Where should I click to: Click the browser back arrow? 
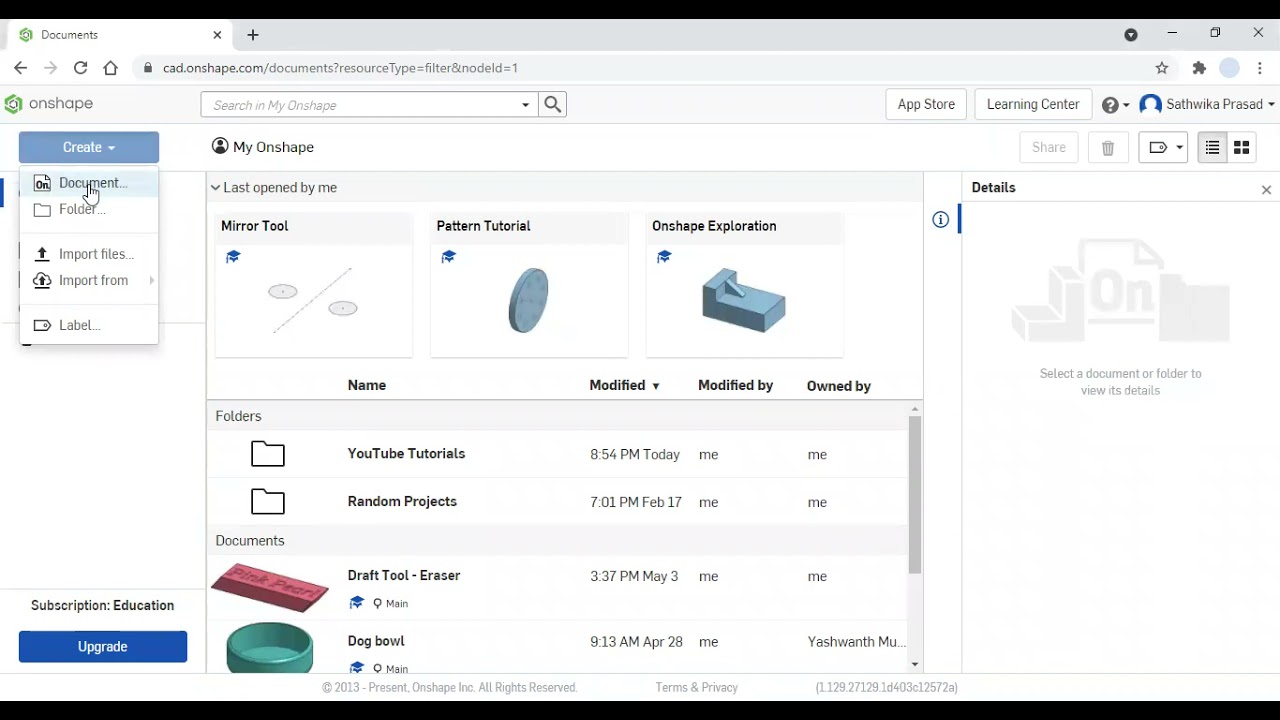pyautogui.click(x=21, y=68)
